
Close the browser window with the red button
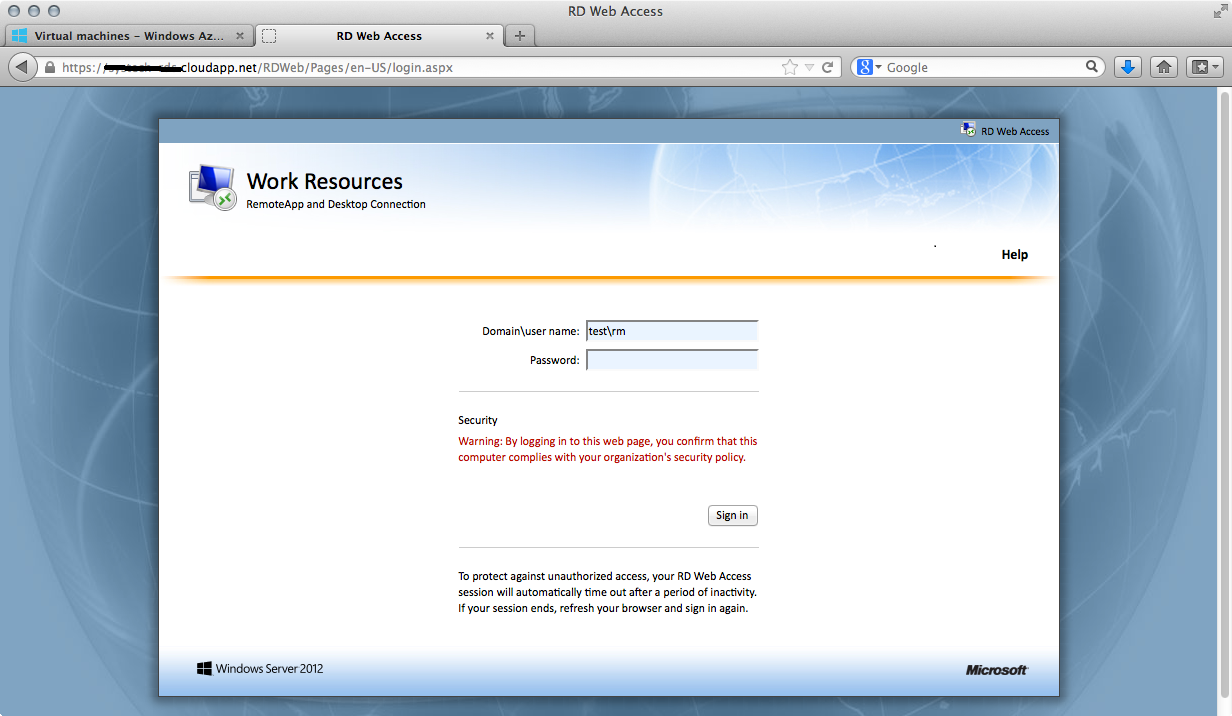point(13,11)
